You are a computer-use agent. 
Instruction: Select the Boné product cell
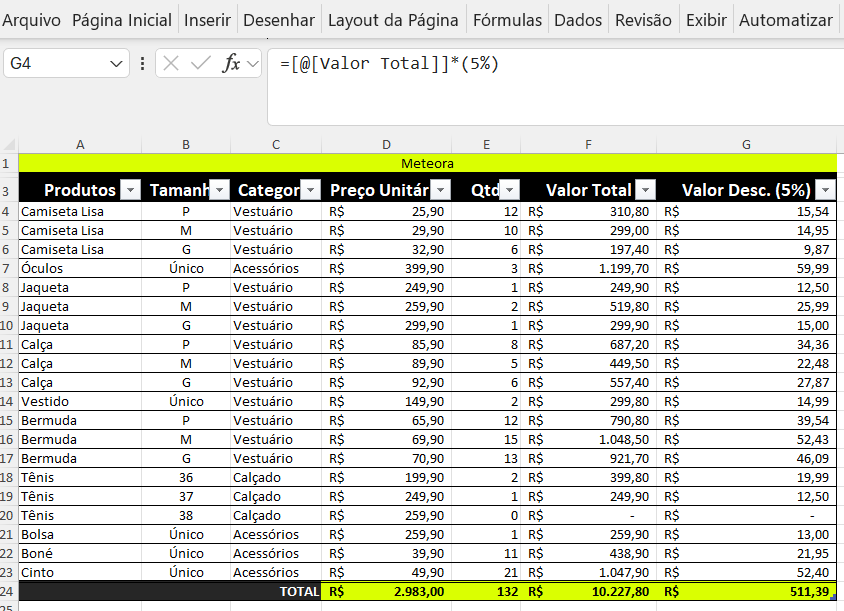(x=80, y=553)
